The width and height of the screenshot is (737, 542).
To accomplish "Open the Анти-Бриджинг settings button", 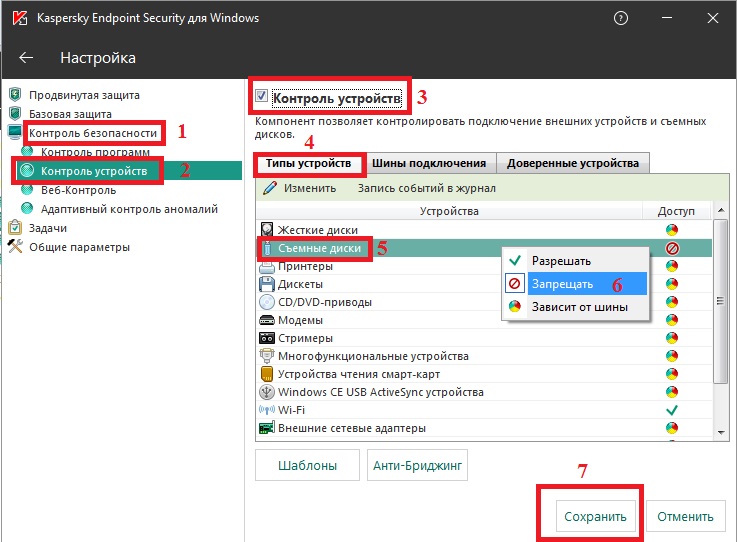I will coord(417,465).
